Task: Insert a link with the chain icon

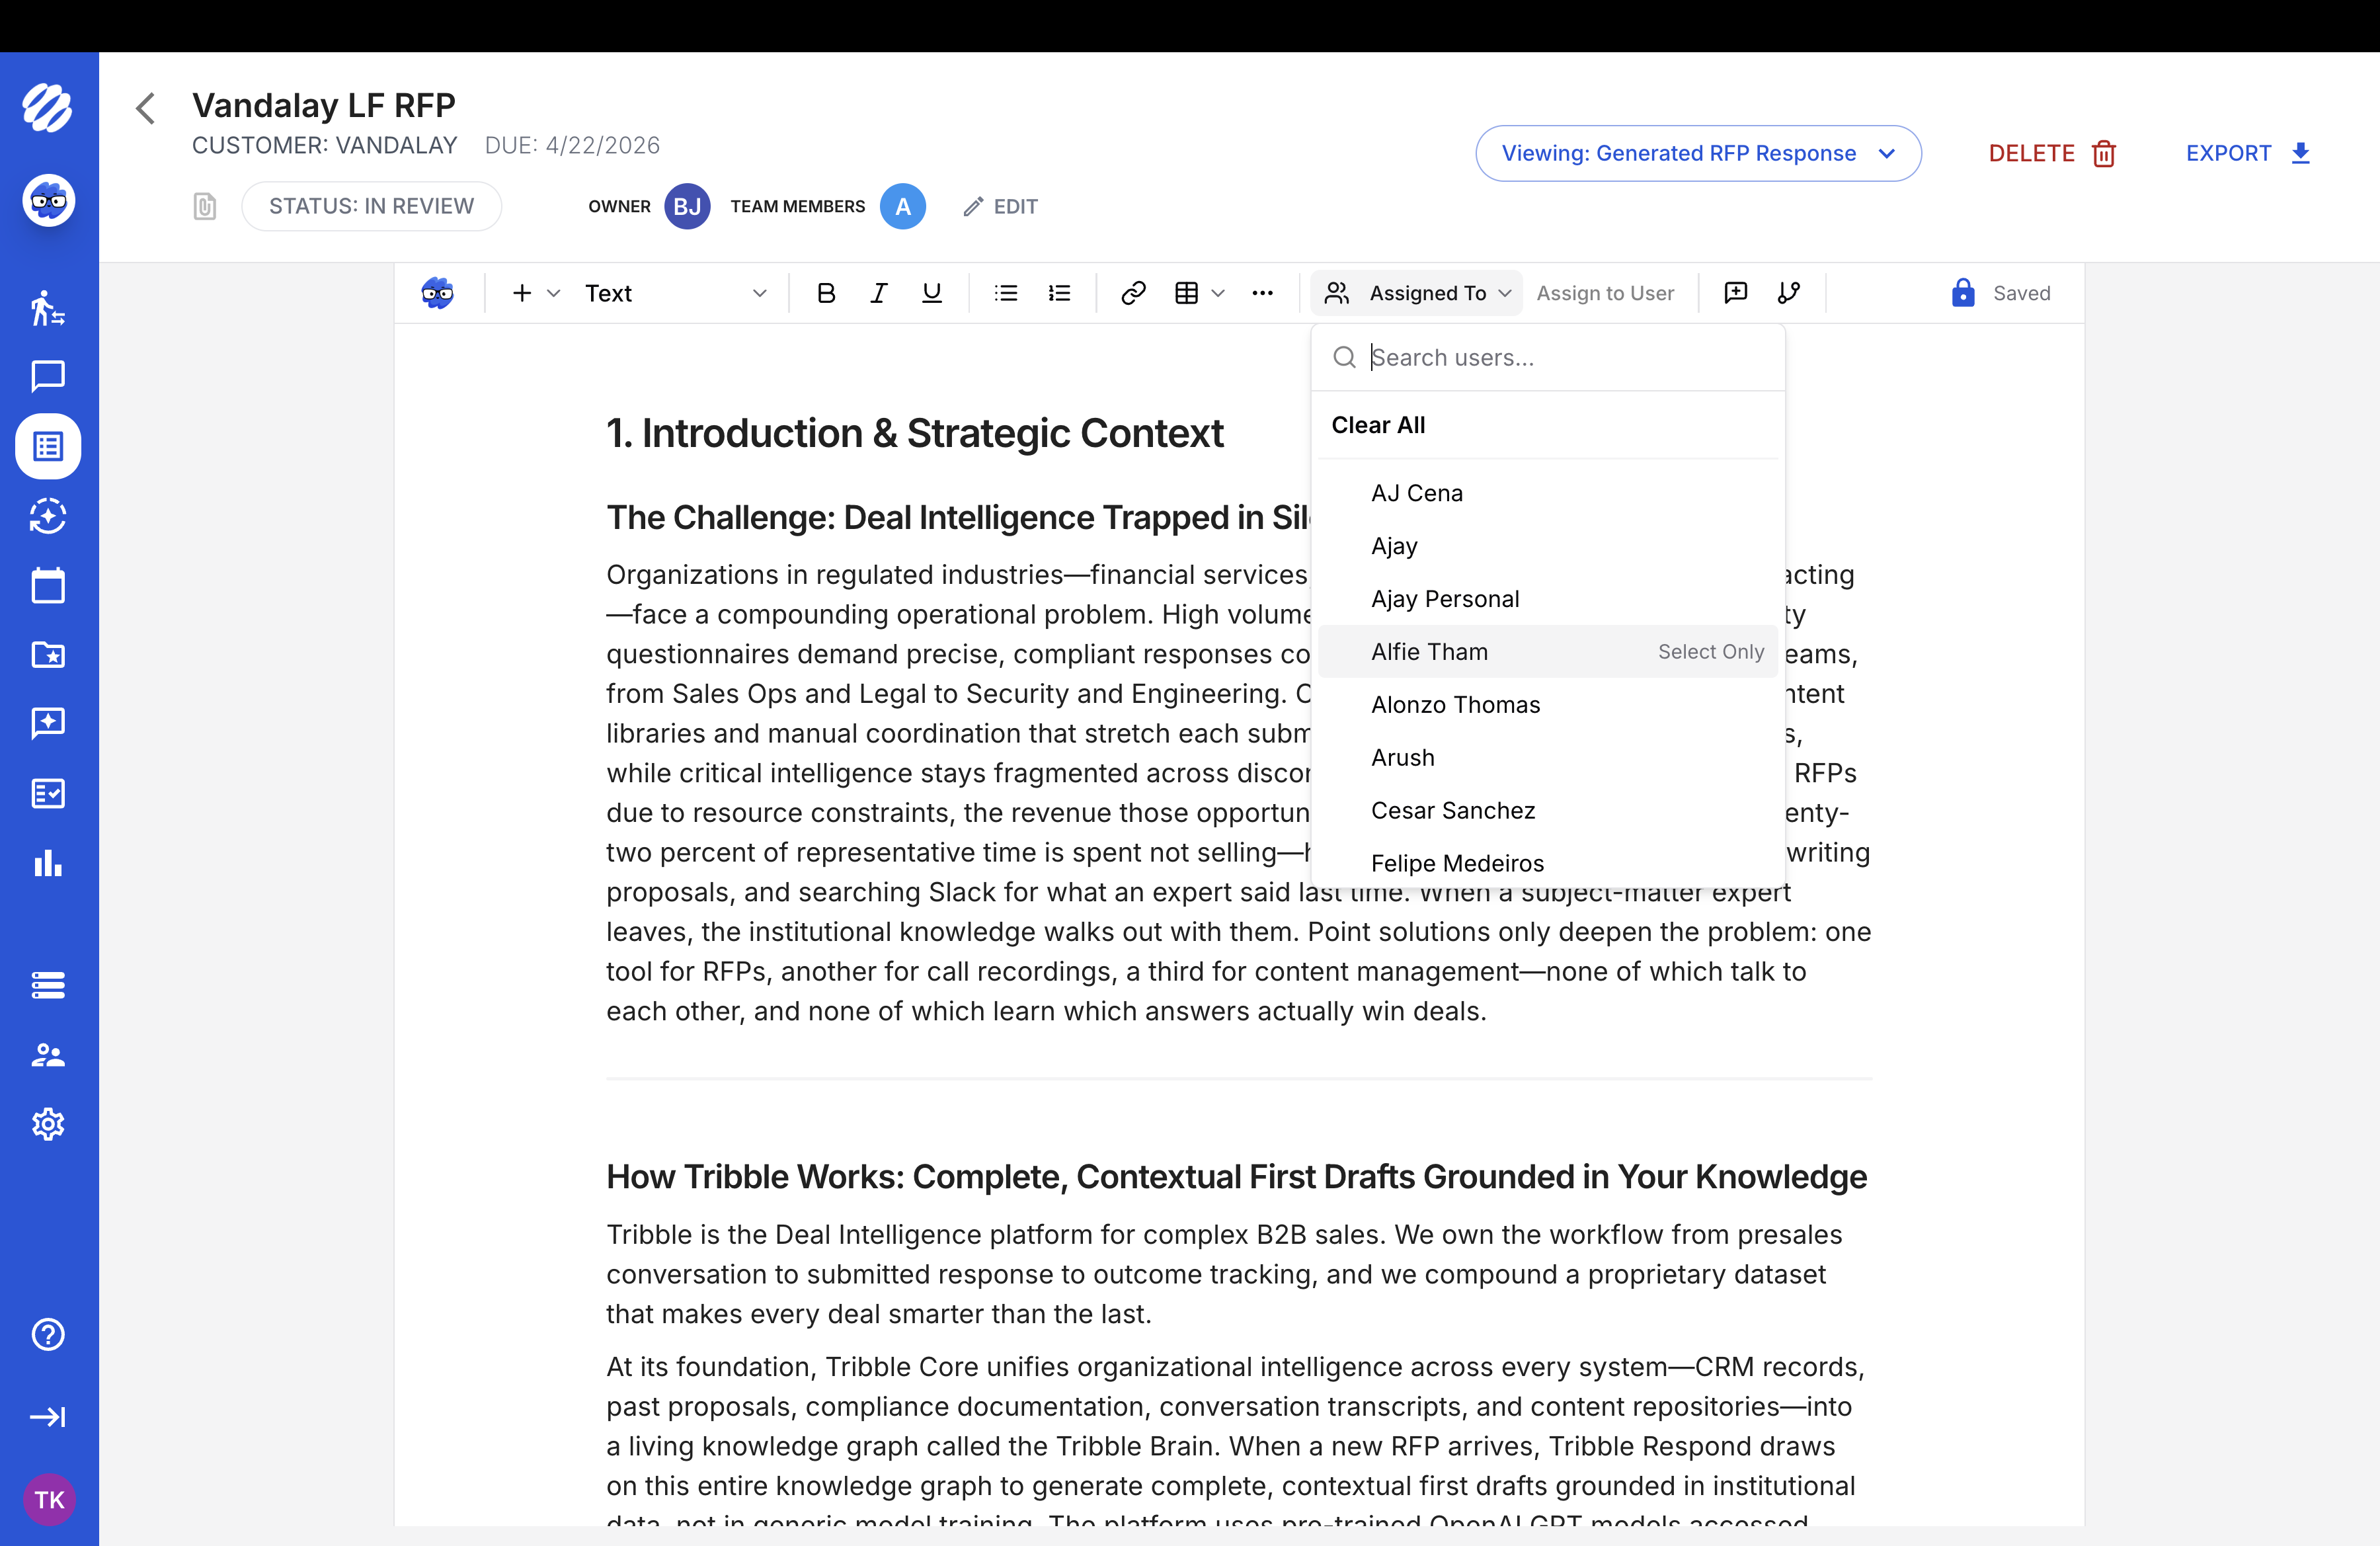Action: pos(1133,293)
